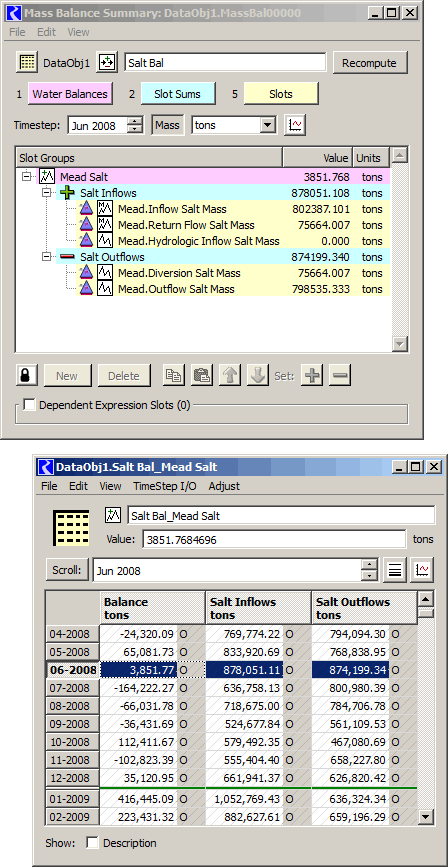Open the View menu in Mass Balance Summary
Image resolution: width=448 pixels, height=867 pixels.
coord(79,32)
